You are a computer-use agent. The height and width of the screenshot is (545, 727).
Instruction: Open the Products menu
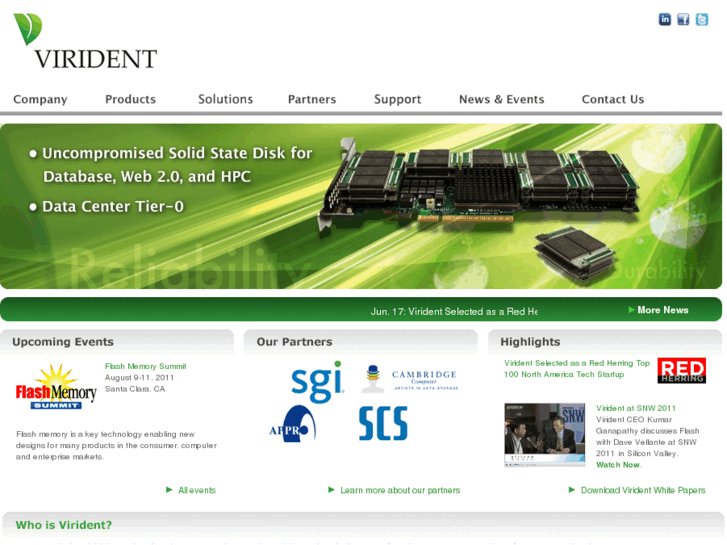130,99
